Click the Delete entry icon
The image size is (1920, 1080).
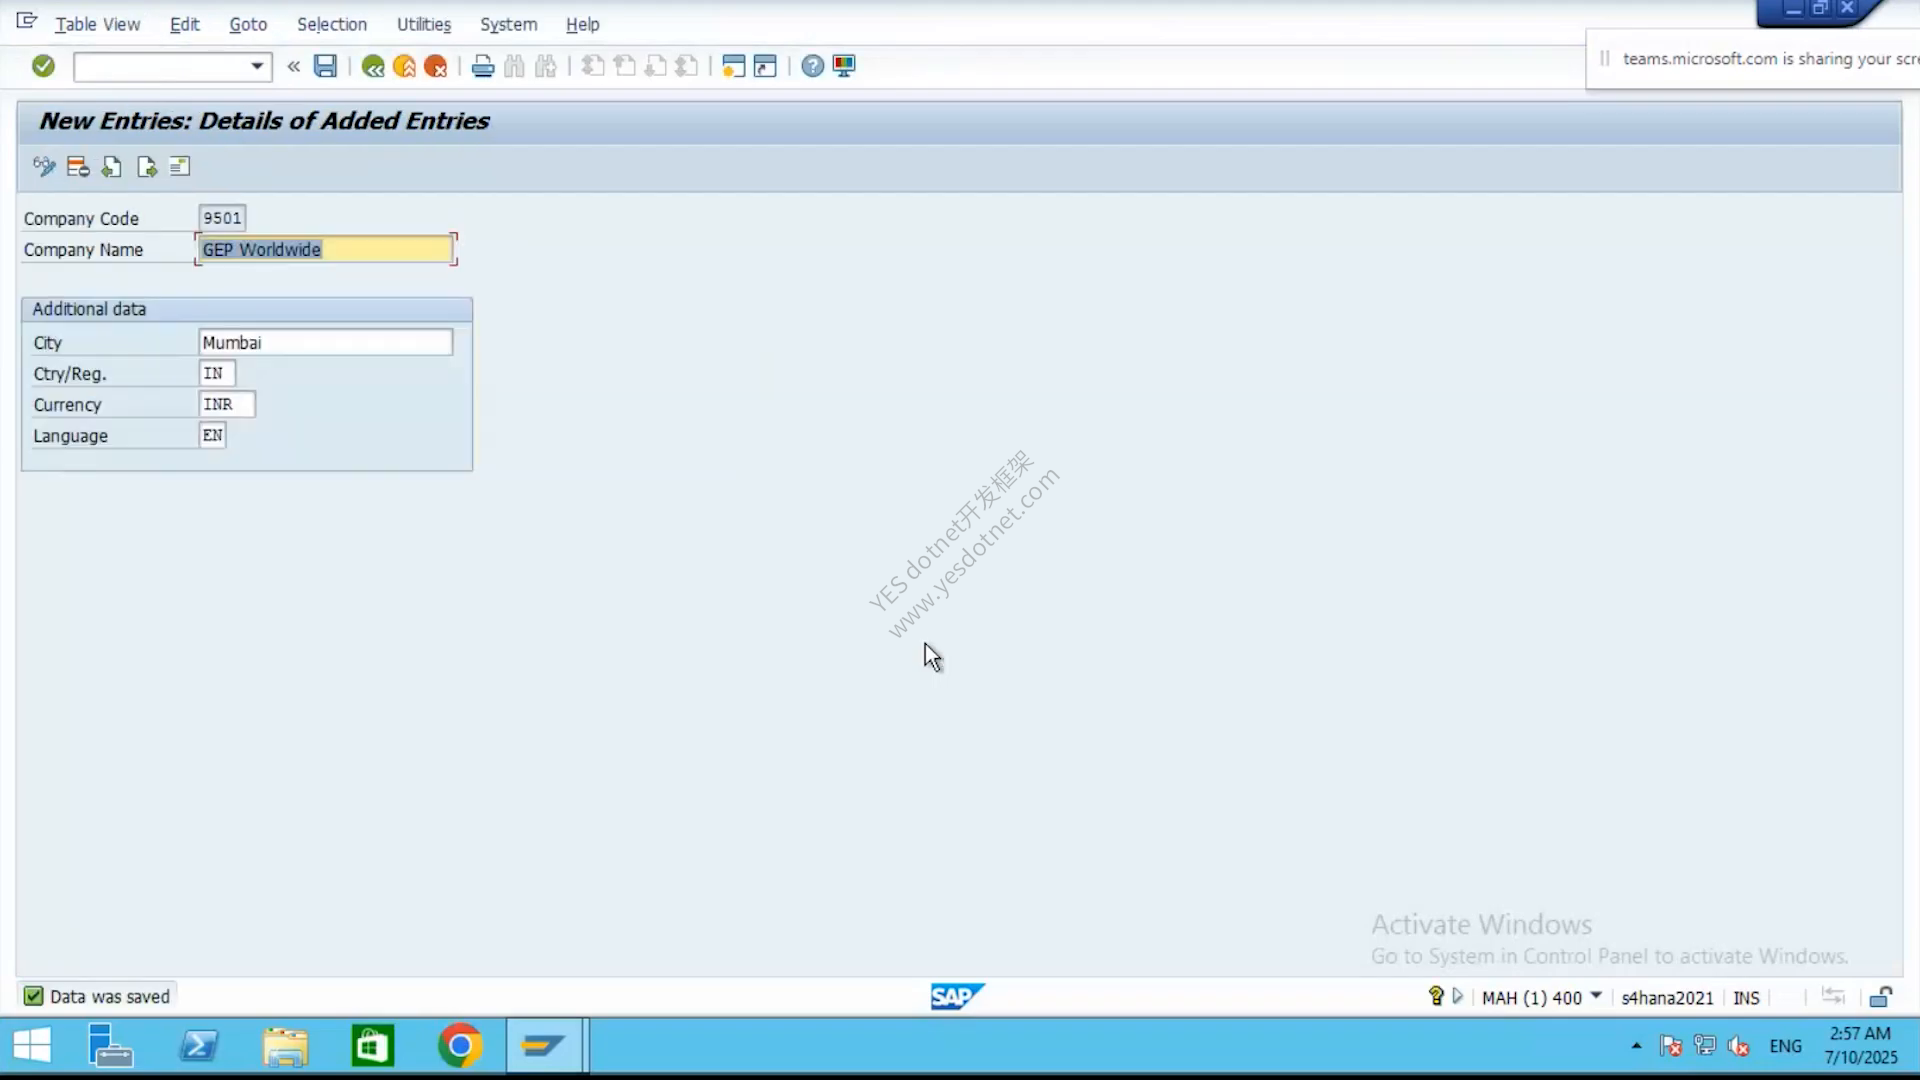[x=78, y=167]
